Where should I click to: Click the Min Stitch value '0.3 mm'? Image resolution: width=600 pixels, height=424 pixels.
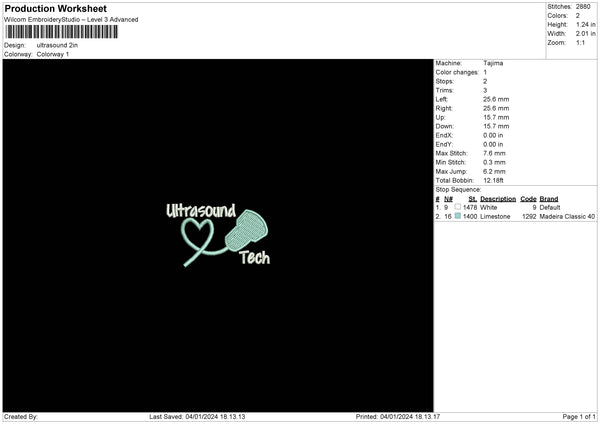tap(494, 163)
